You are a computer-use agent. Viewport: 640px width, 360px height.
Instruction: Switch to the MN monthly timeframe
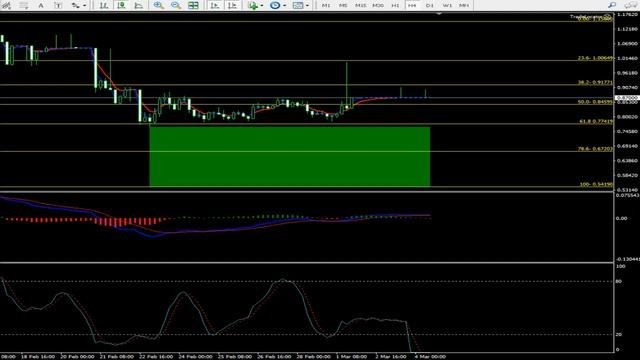[x=464, y=5]
